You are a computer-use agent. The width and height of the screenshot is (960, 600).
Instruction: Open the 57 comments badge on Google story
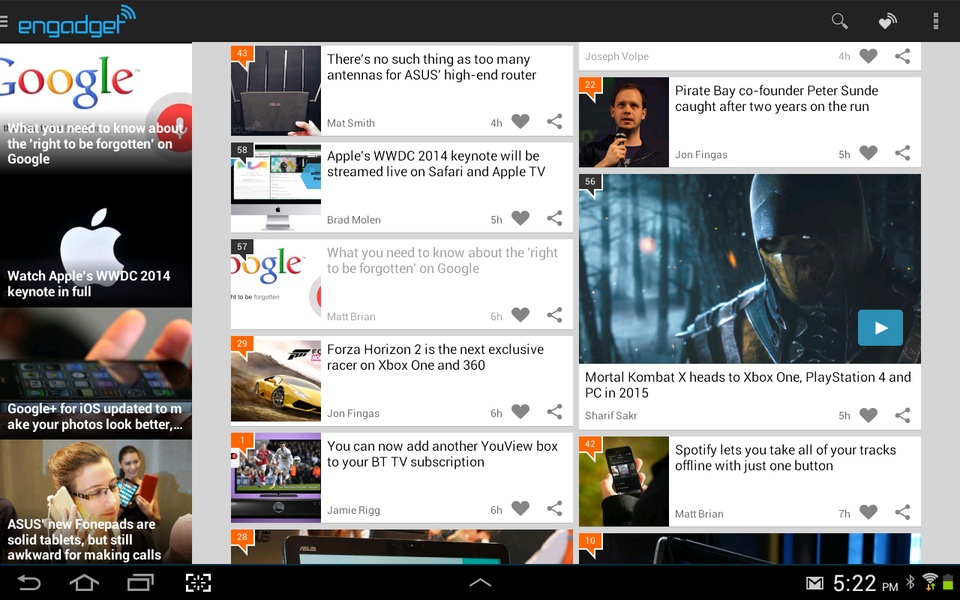242,249
